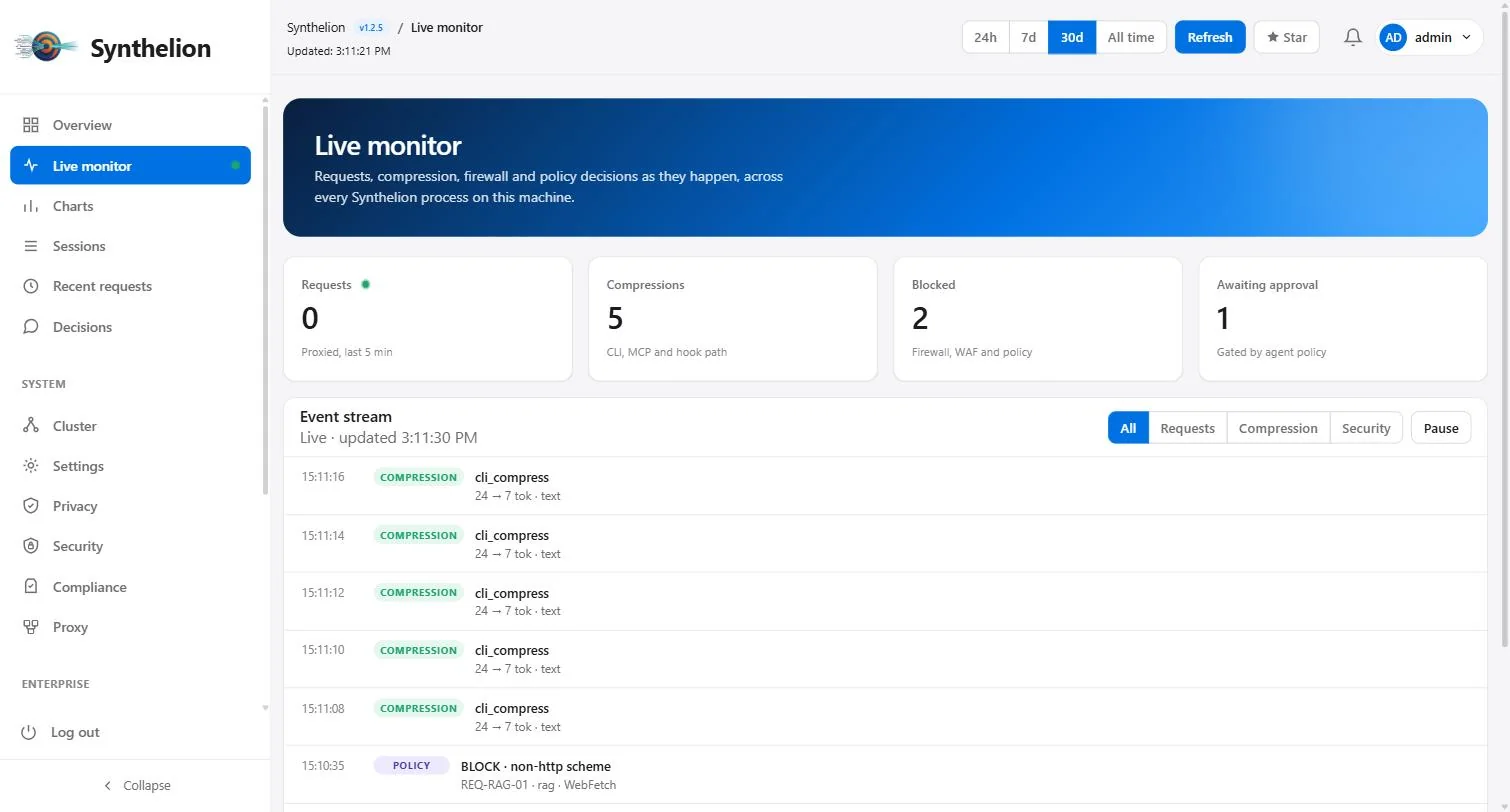This screenshot has width=1510, height=812.
Task: Open the Compressions count card
Action: click(732, 319)
